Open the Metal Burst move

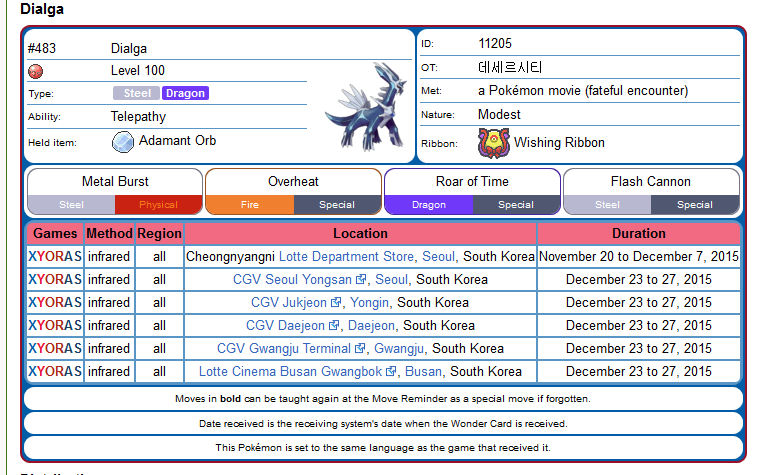pos(115,182)
